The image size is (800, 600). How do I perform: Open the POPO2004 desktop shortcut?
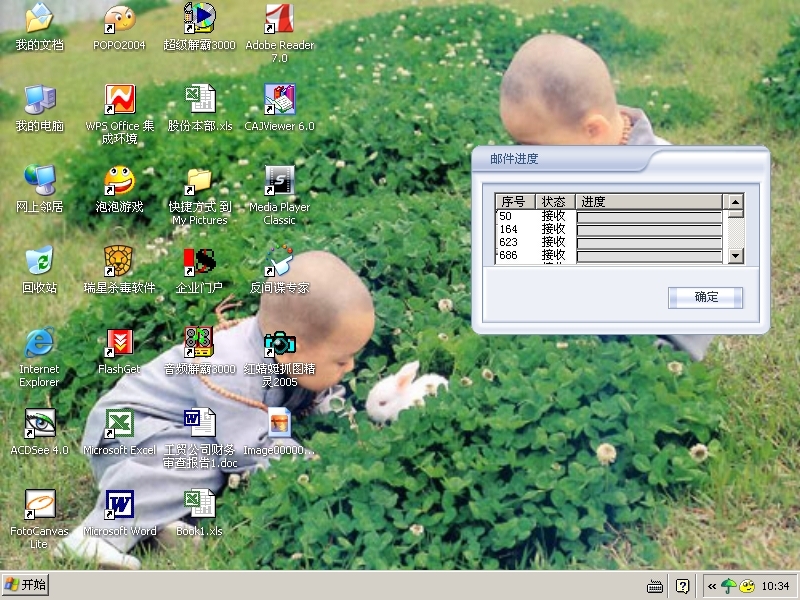[119, 19]
